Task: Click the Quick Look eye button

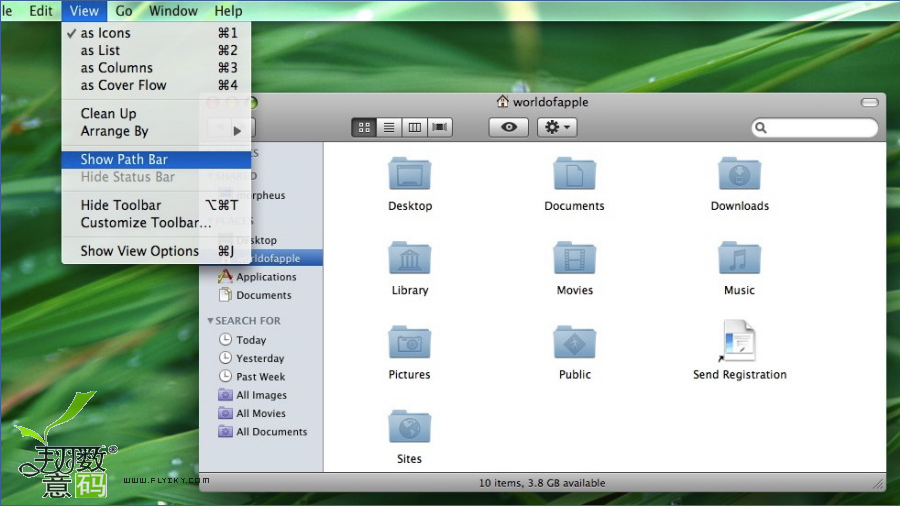Action: [x=509, y=127]
